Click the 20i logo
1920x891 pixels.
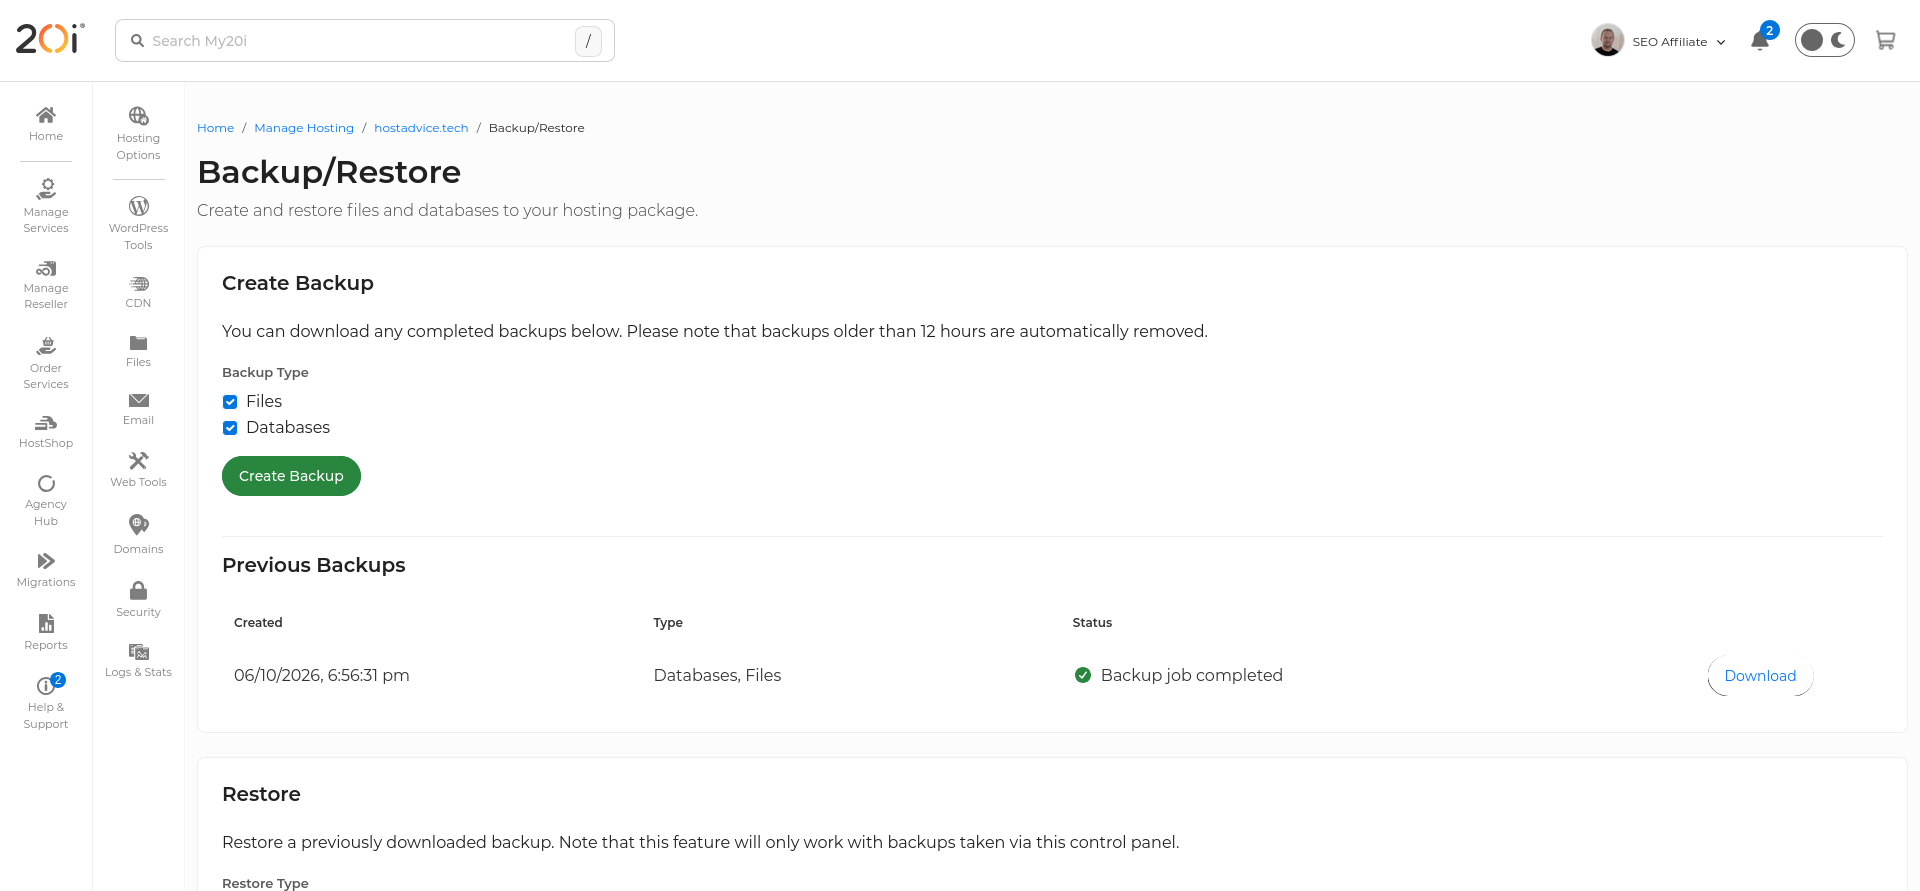tap(50, 39)
